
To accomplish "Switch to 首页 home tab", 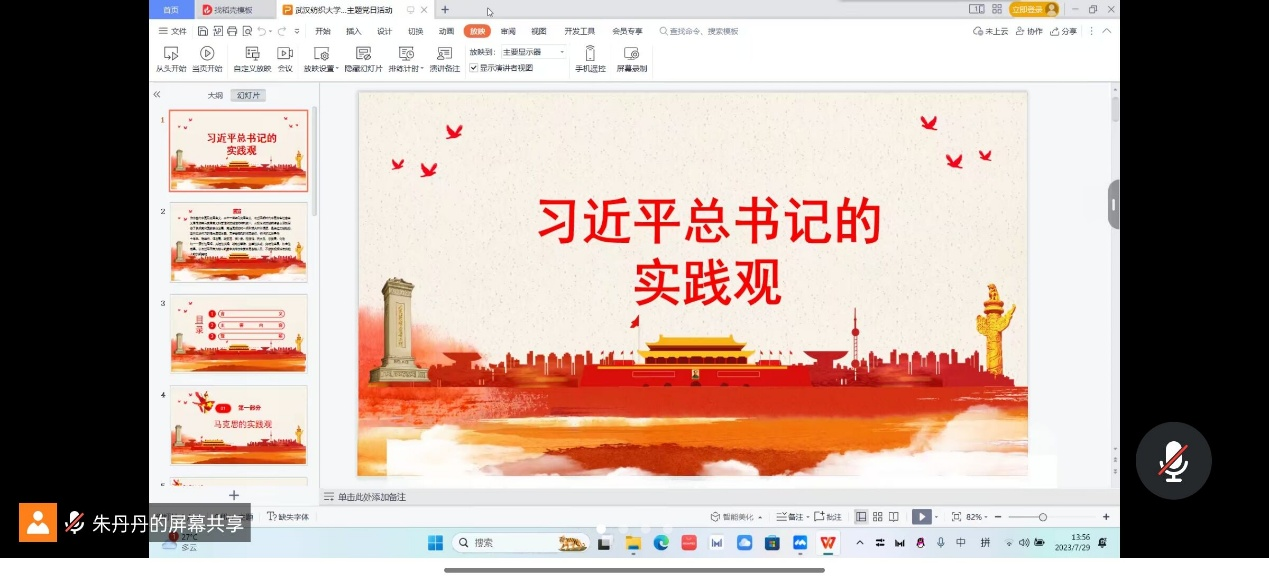I will (171, 9).
